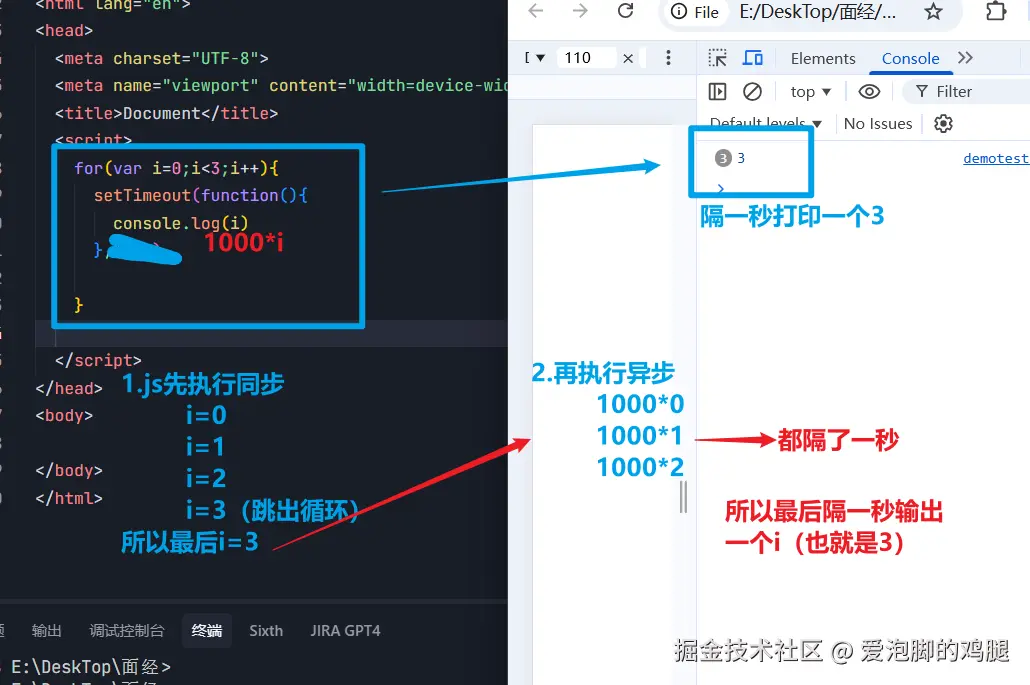
Task: Open the device dimensions dropdown arrow
Action: point(540,58)
